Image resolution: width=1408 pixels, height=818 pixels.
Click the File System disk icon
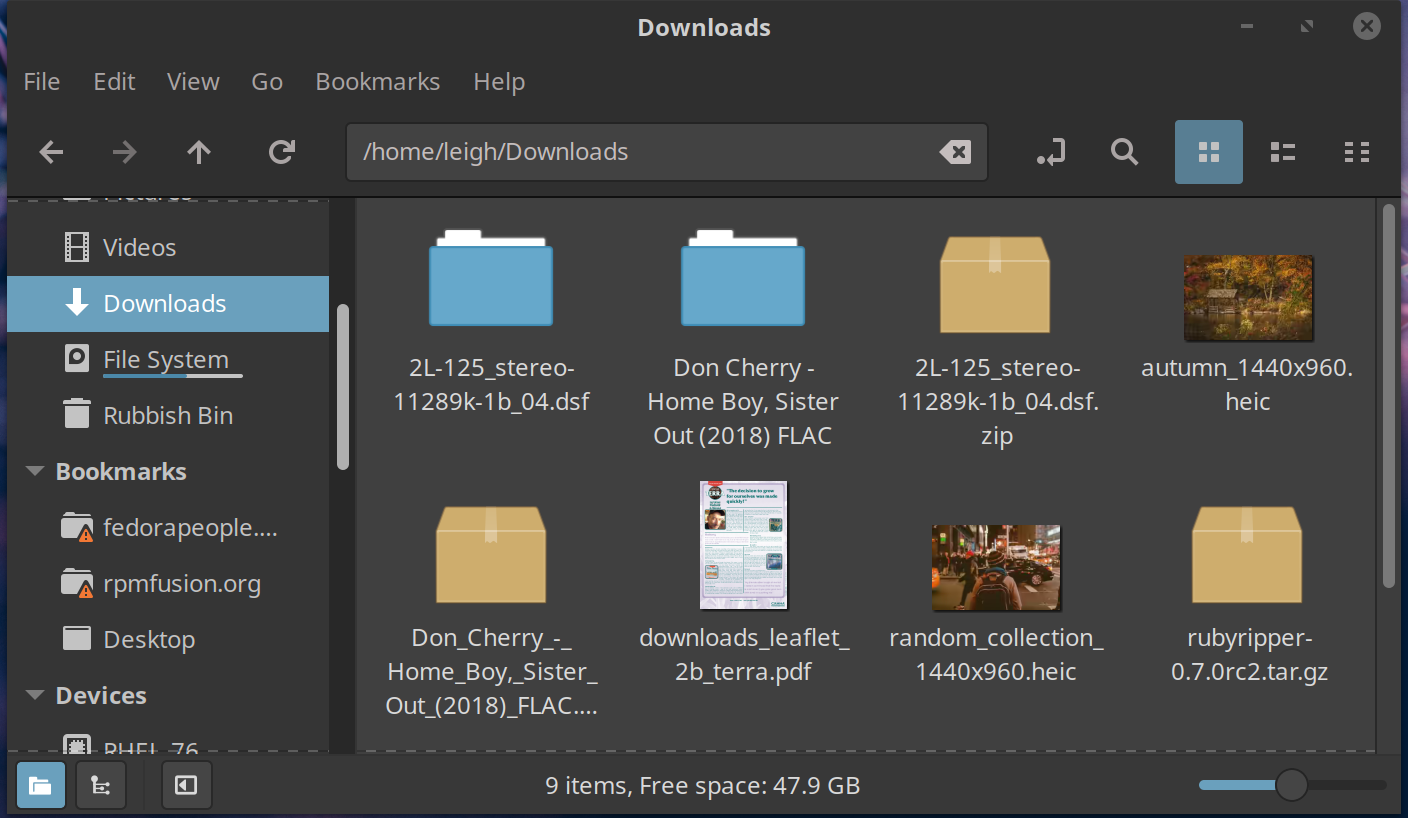pyautogui.click(x=76, y=360)
